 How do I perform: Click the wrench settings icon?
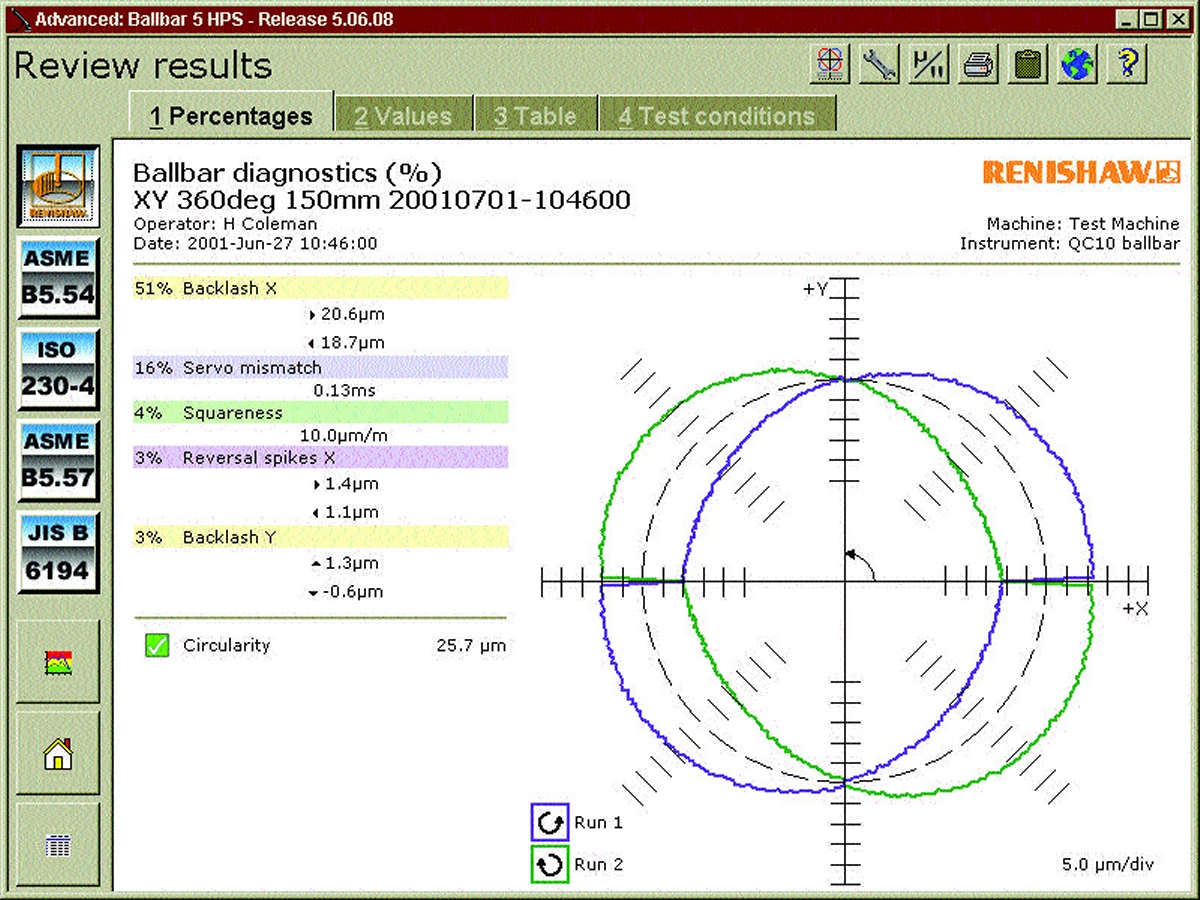tap(880, 65)
